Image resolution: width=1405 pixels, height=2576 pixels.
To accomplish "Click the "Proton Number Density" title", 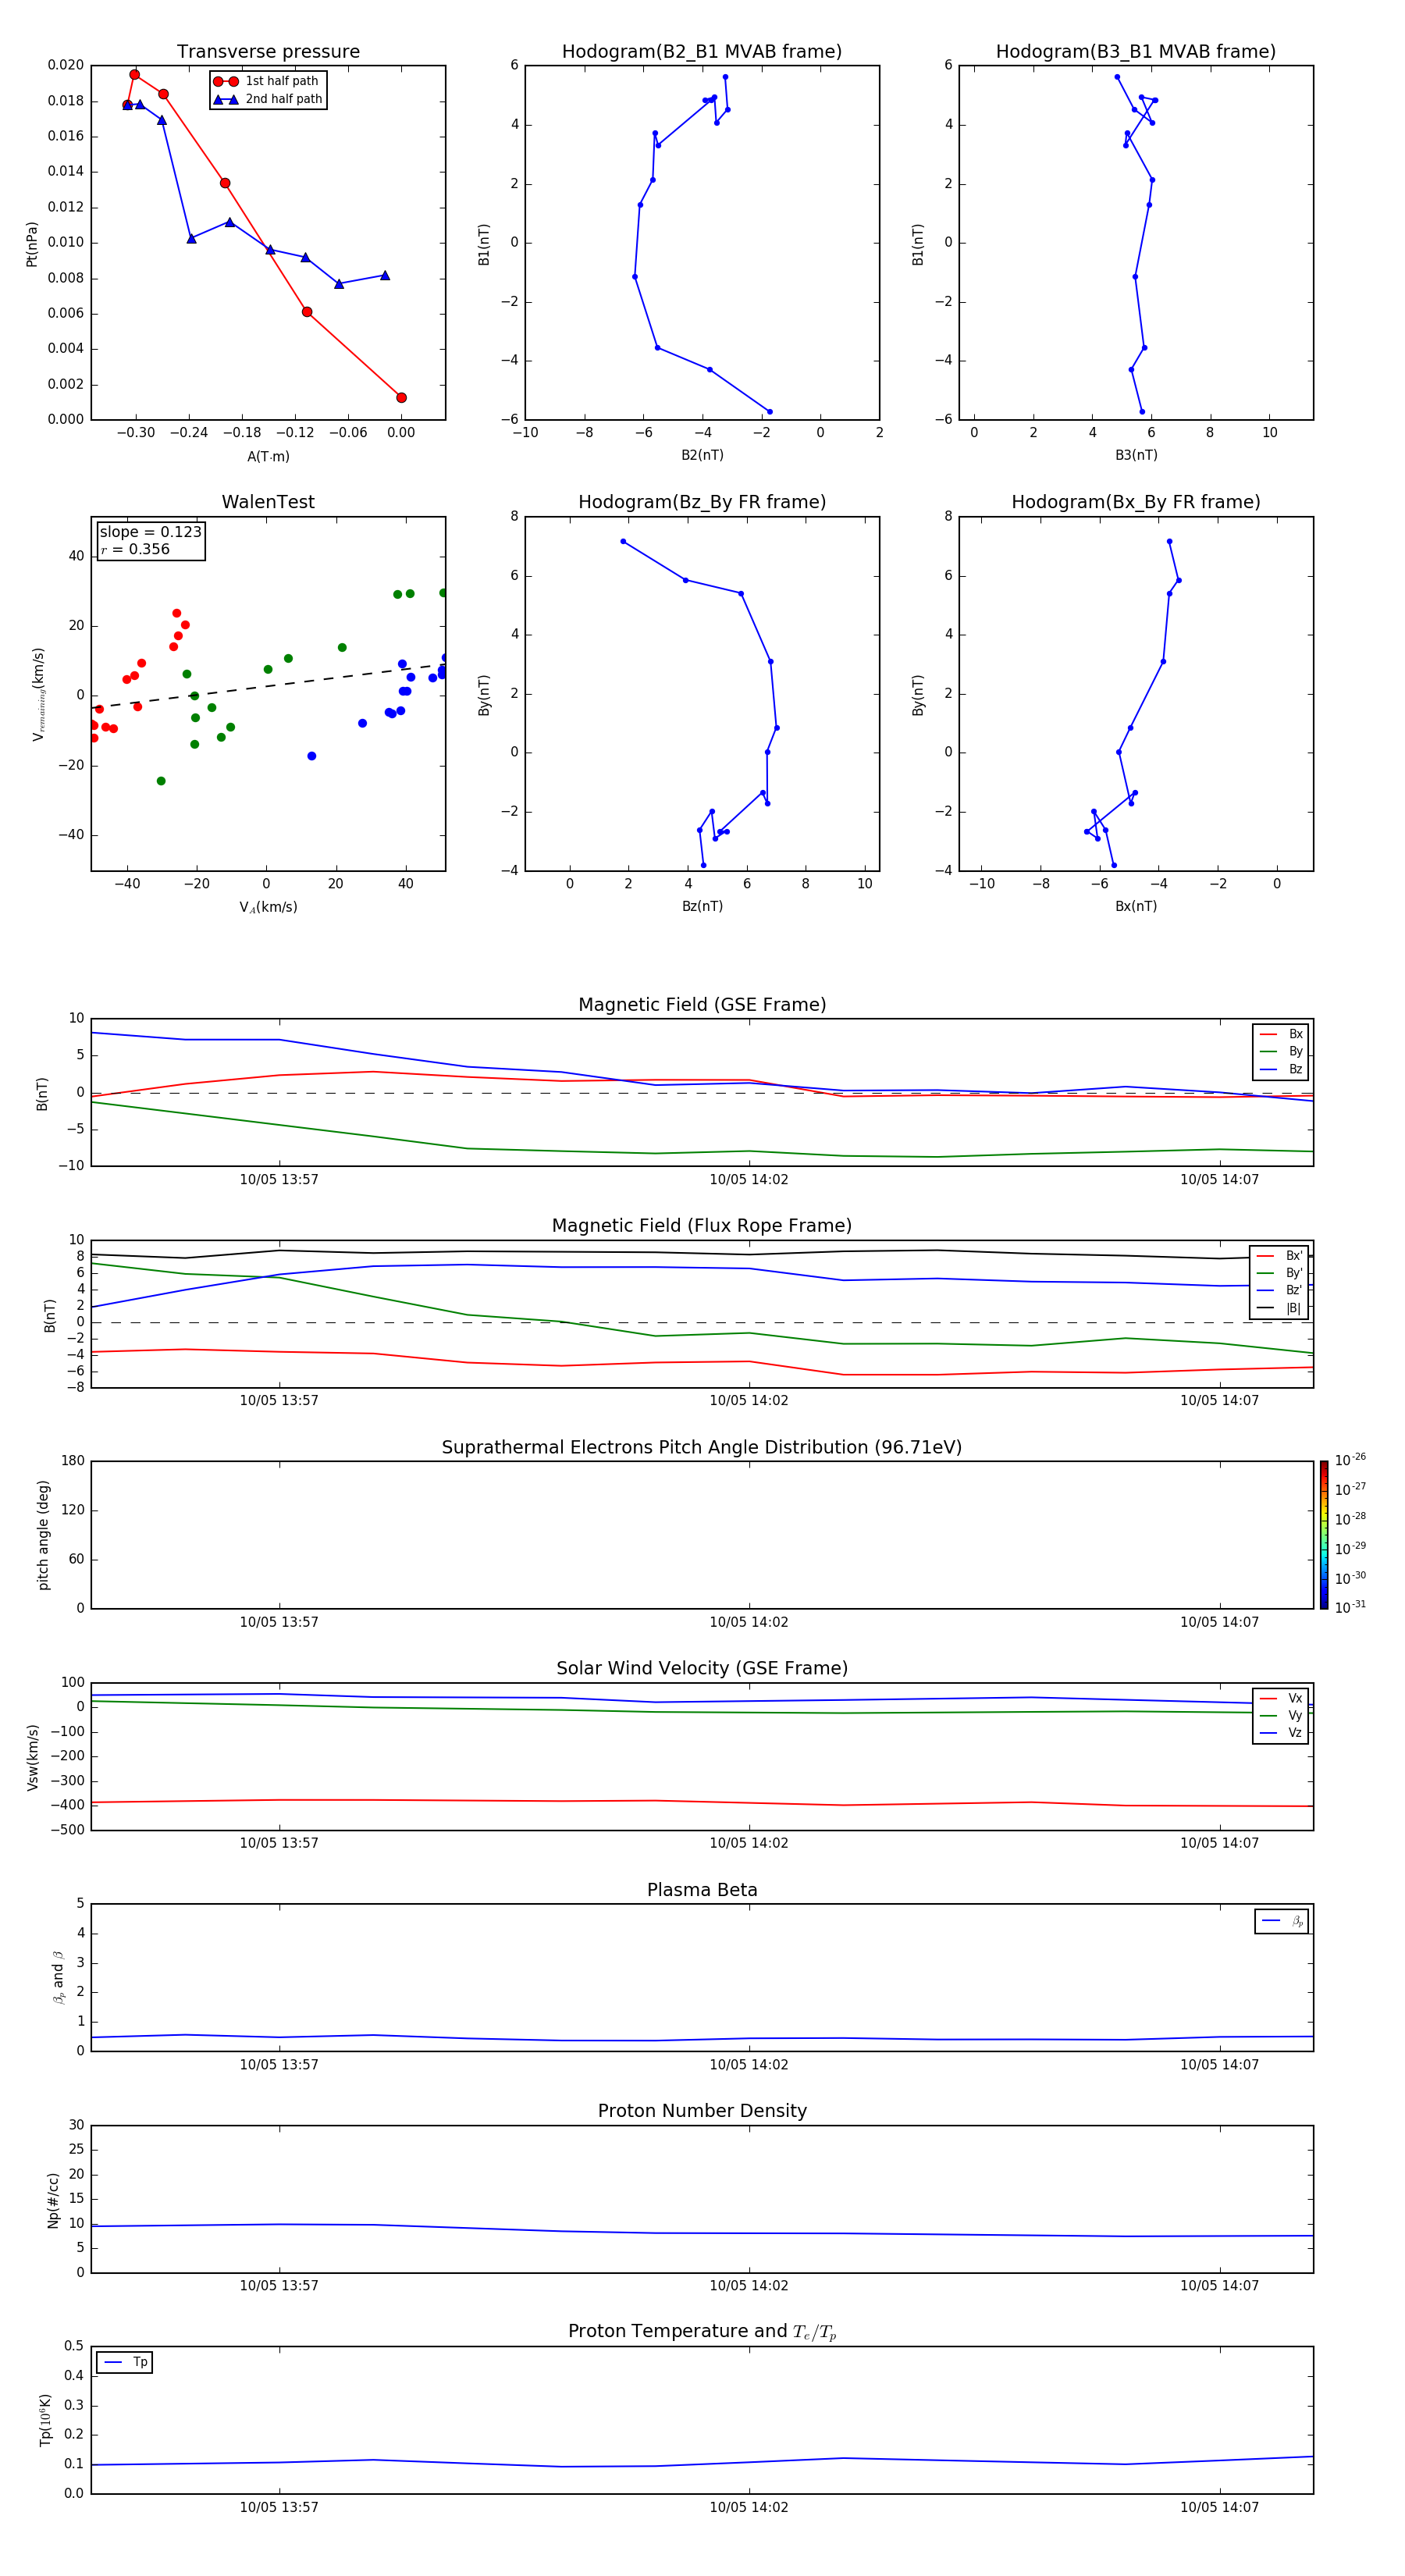I will 702,2111.
